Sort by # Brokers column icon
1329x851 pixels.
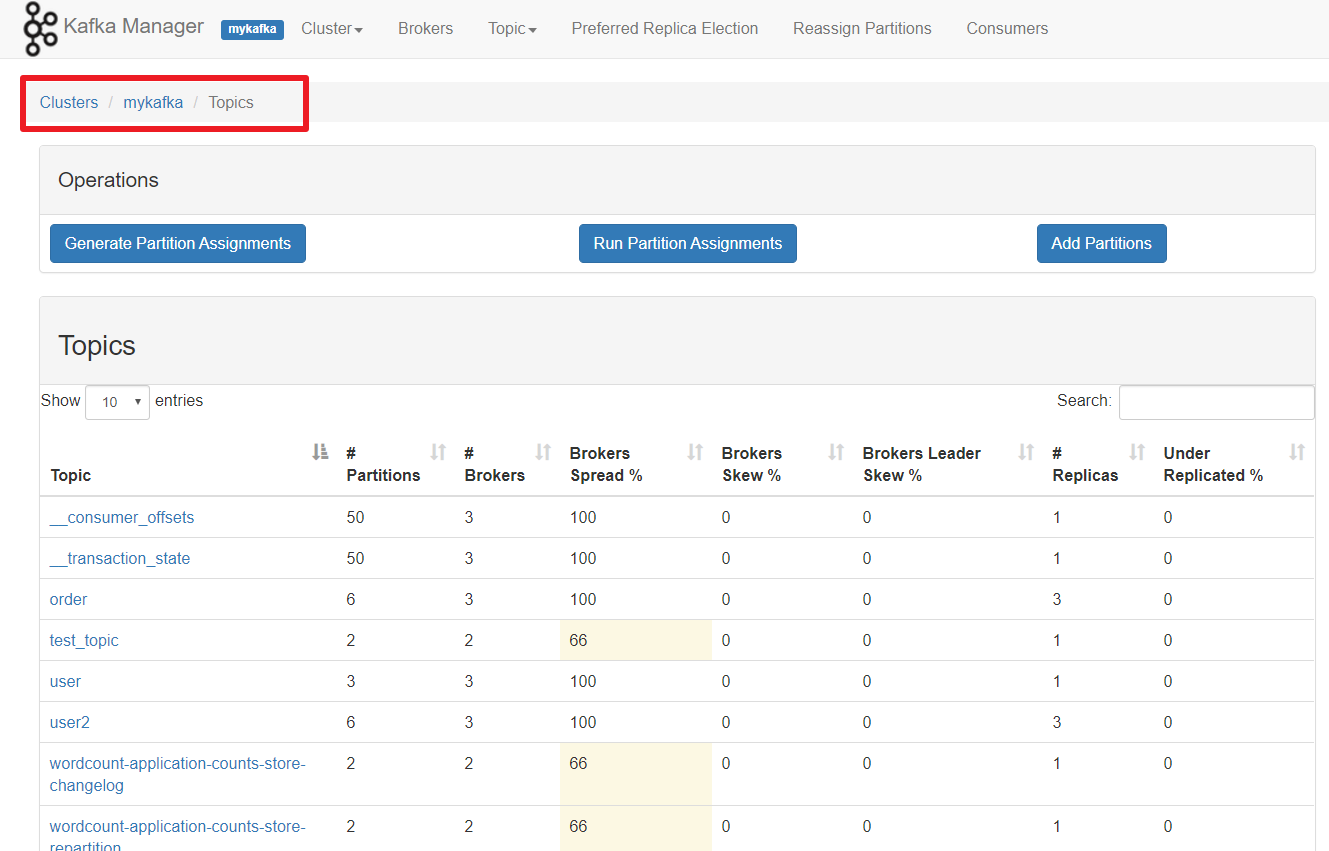543,452
